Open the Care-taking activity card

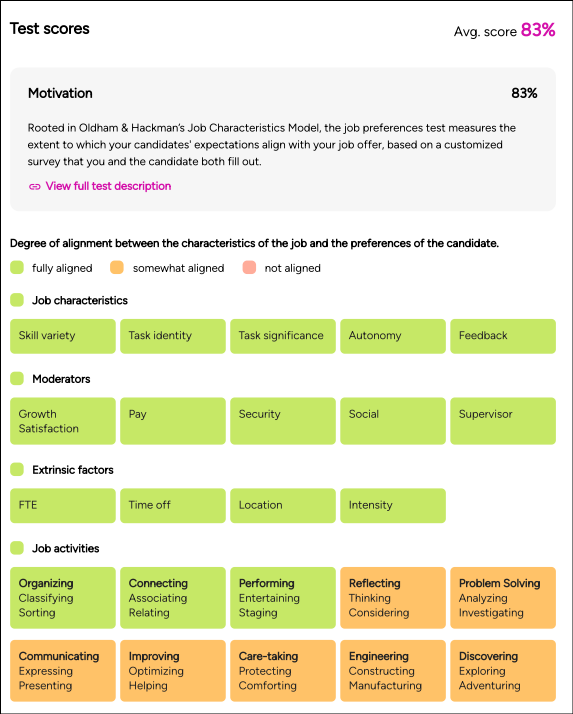(283, 671)
